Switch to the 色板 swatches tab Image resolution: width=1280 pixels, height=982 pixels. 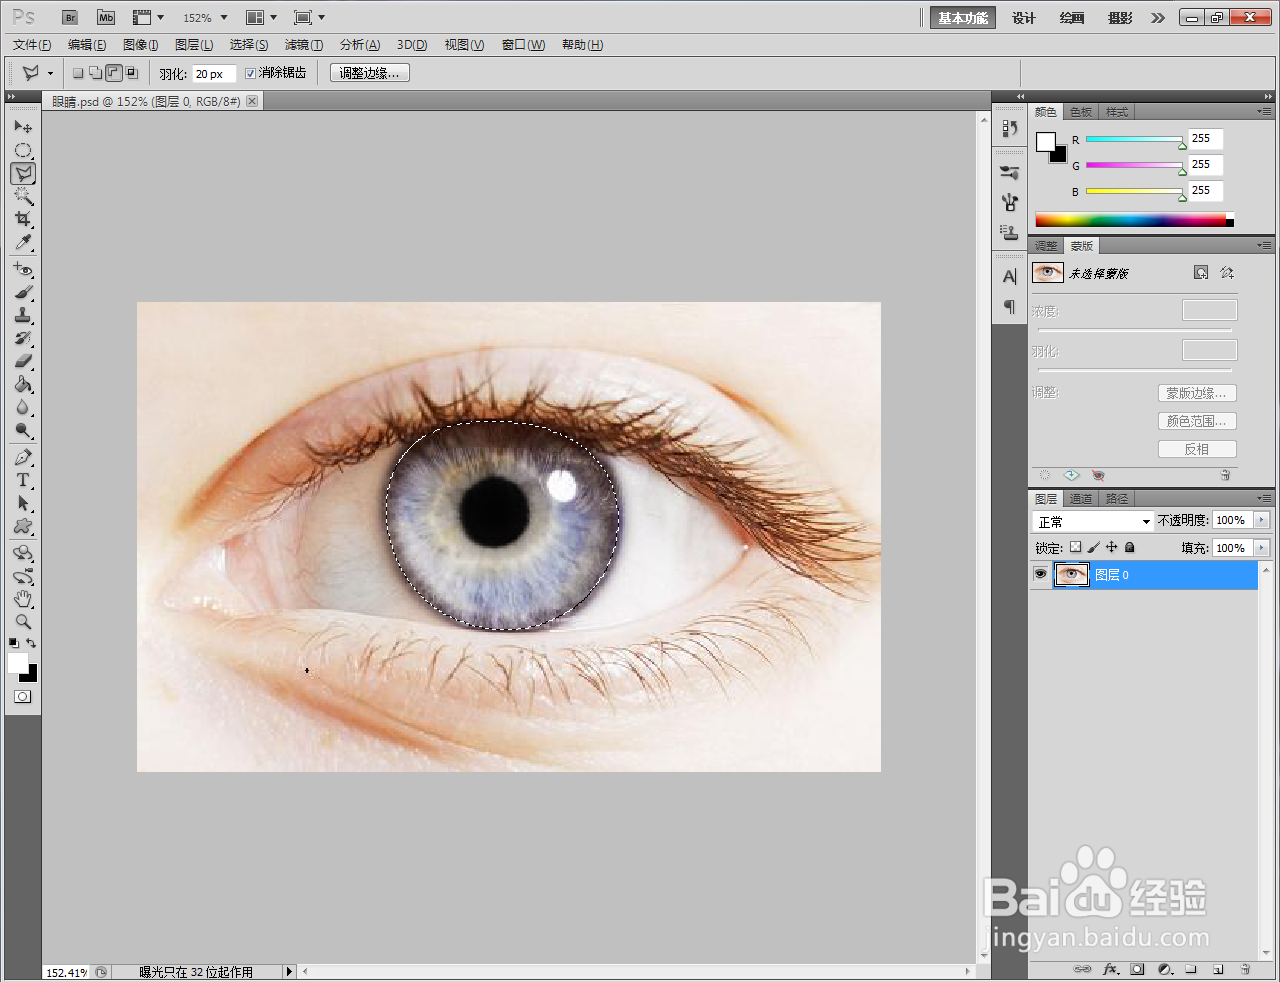1081,111
